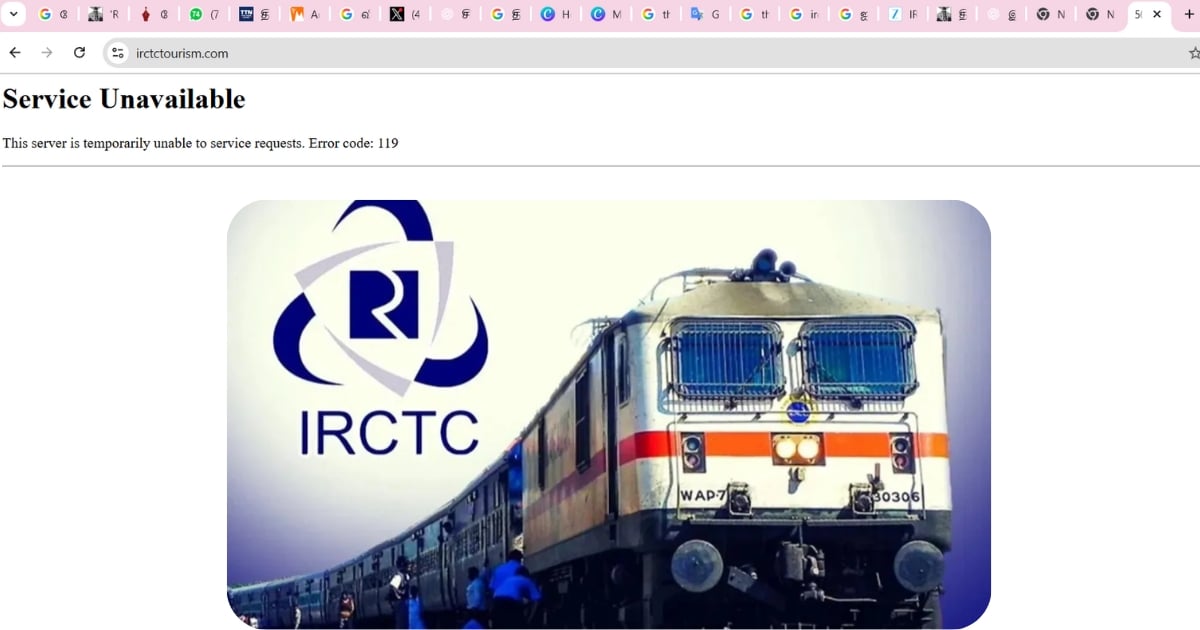The image size is (1200, 630).
Task: Select the last Chrome 'N' tab
Action: (x=1100, y=14)
